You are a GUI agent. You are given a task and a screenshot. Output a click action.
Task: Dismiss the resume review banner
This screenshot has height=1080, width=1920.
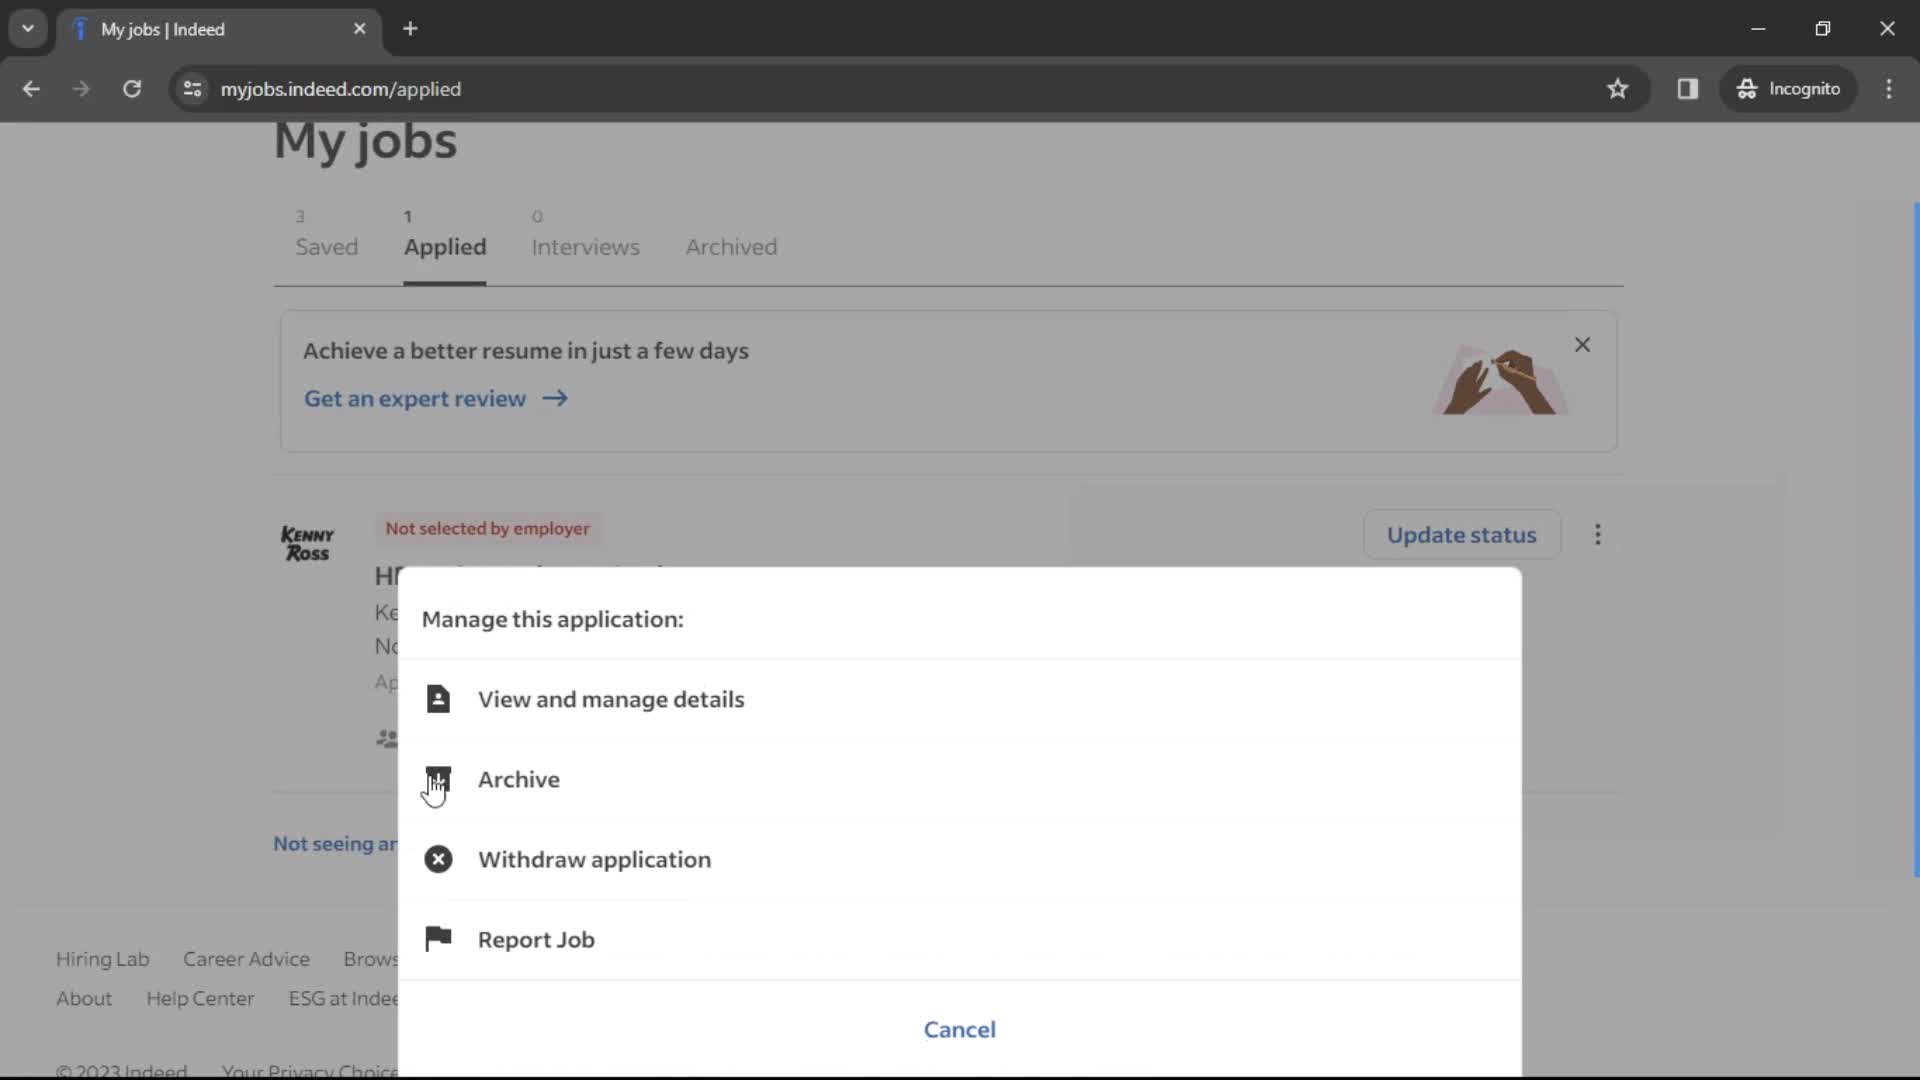(1582, 345)
